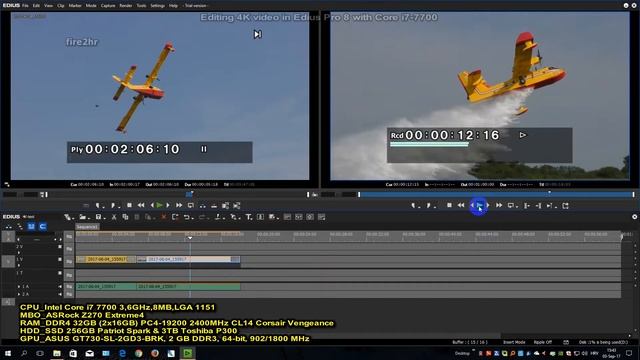Step to next frame in Recorder
640x360 pixels.
tap(488, 205)
